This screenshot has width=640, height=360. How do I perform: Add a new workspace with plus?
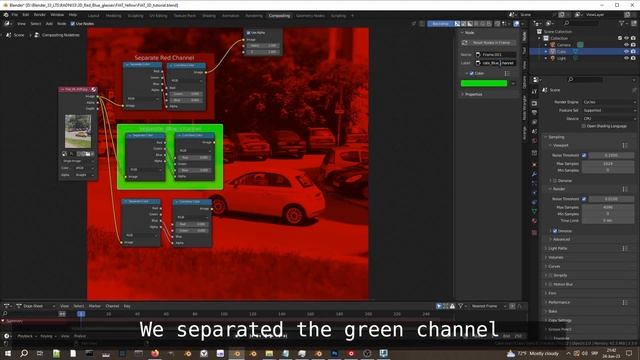pyautogui.click(x=353, y=16)
